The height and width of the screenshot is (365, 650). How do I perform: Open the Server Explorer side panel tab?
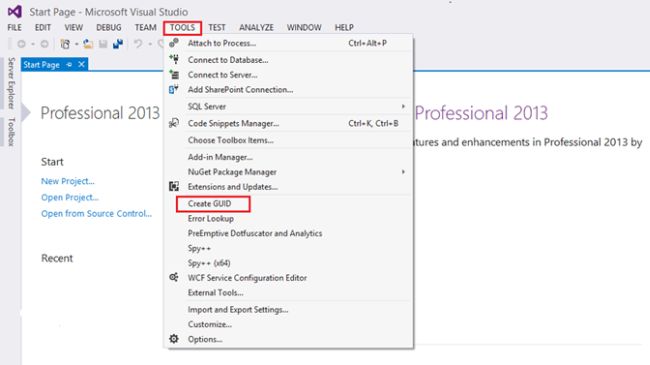pyautogui.click(x=11, y=83)
